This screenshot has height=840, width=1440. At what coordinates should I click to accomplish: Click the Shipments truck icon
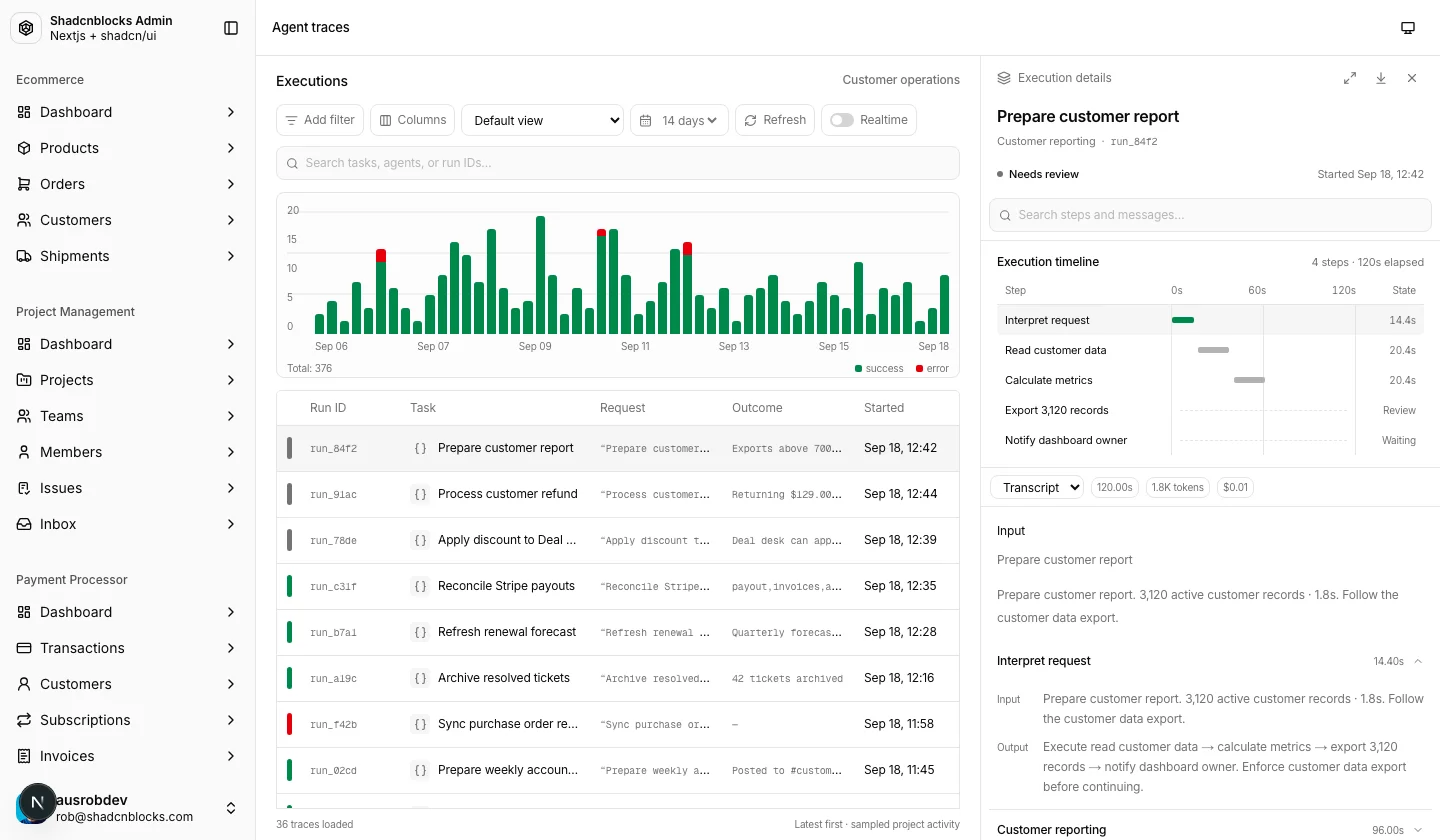coord(24,256)
